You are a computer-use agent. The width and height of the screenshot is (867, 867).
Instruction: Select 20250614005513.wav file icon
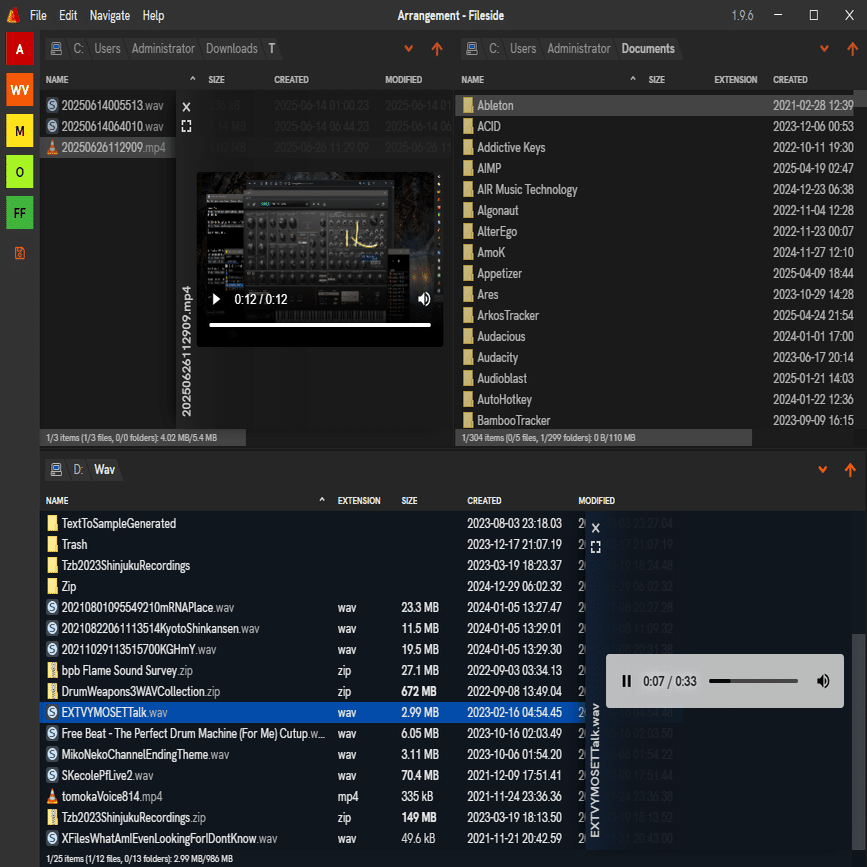coord(52,105)
